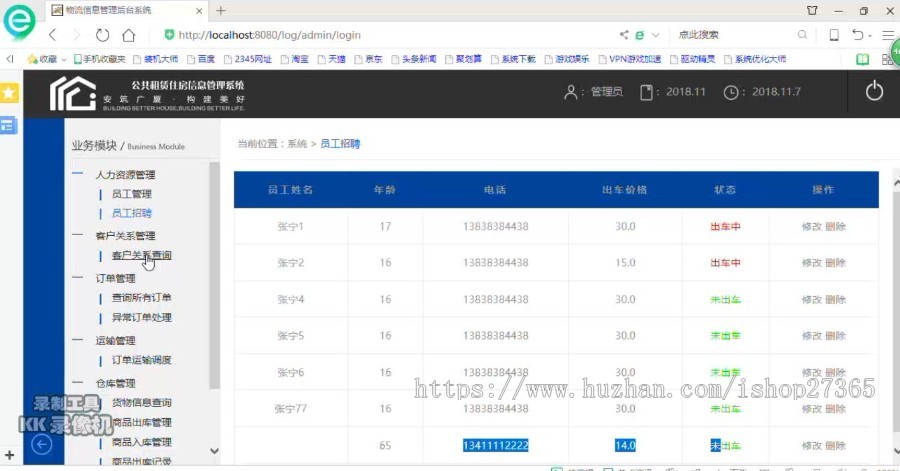
Task: Open the 京东 bookmark
Action: (x=368, y=59)
